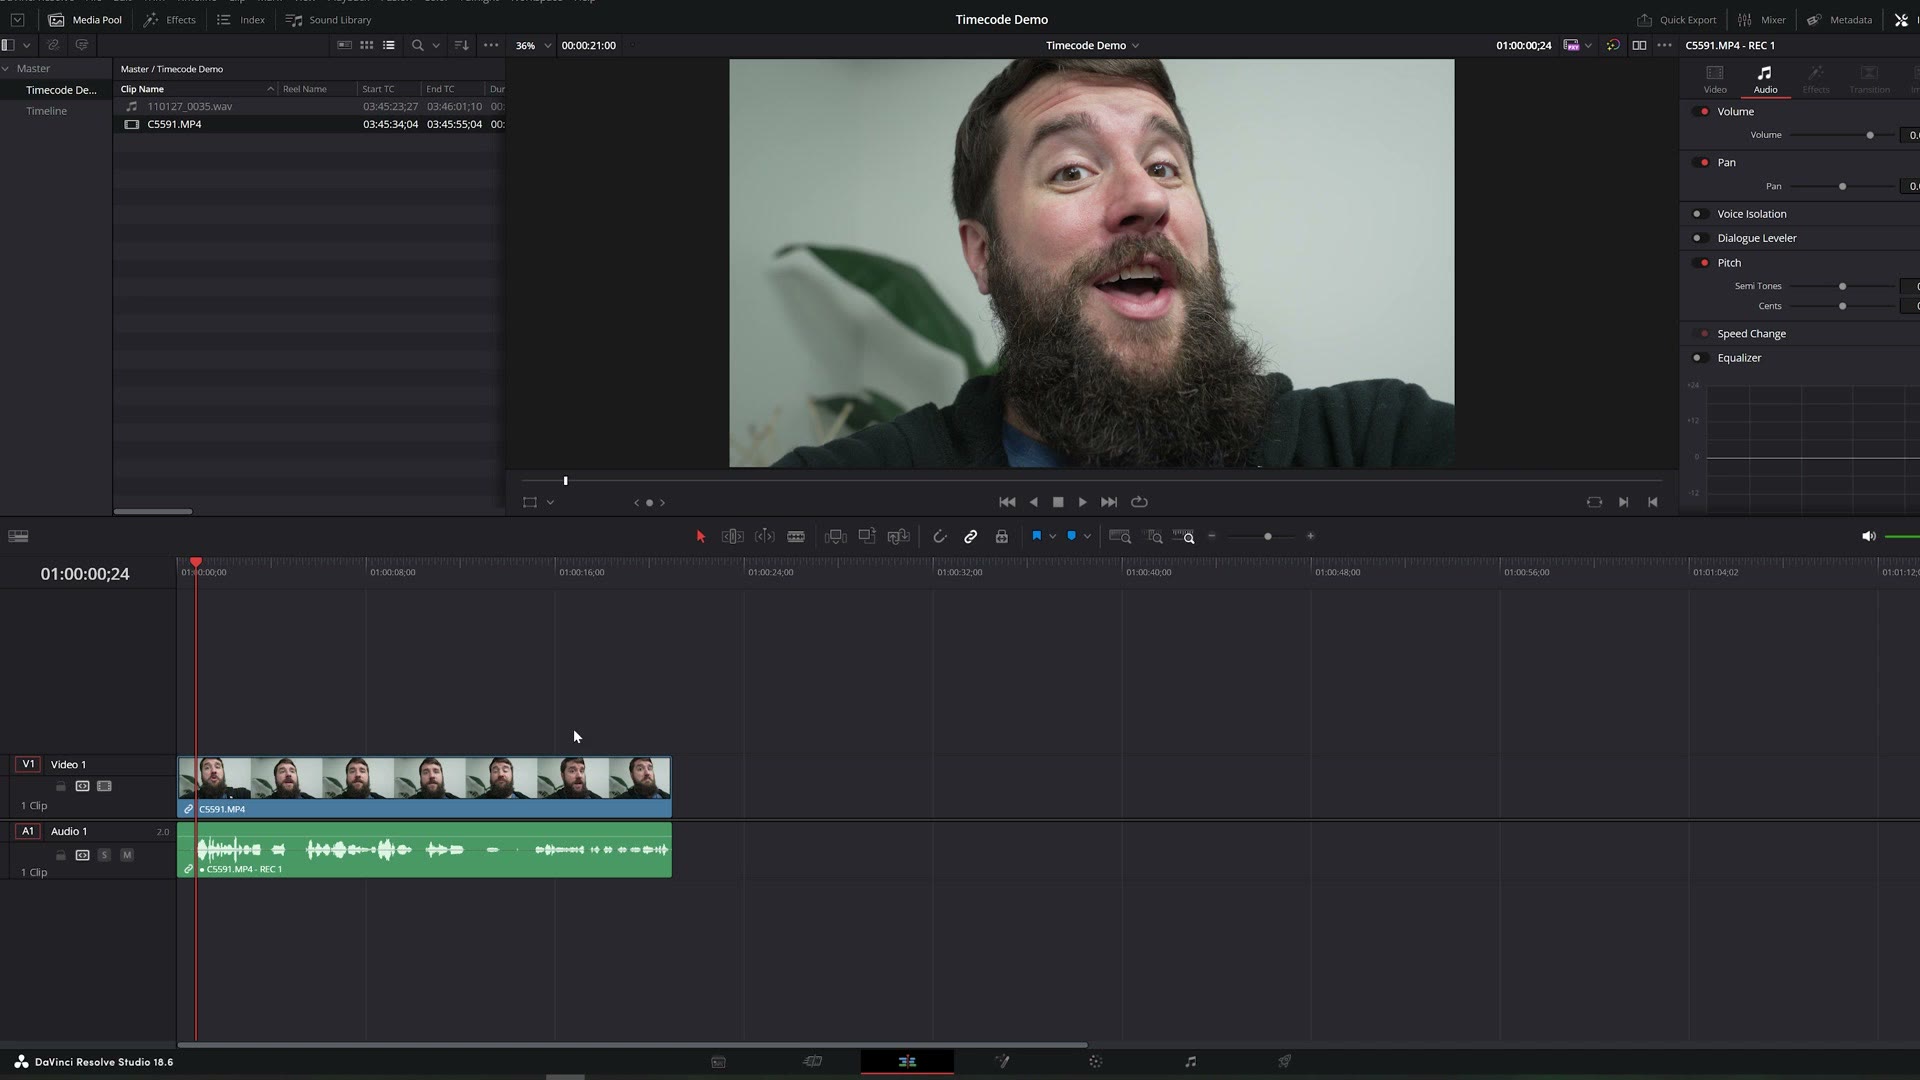The width and height of the screenshot is (1920, 1080).
Task: Click Quick Export button
Action: pyautogui.click(x=1676, y=20)
